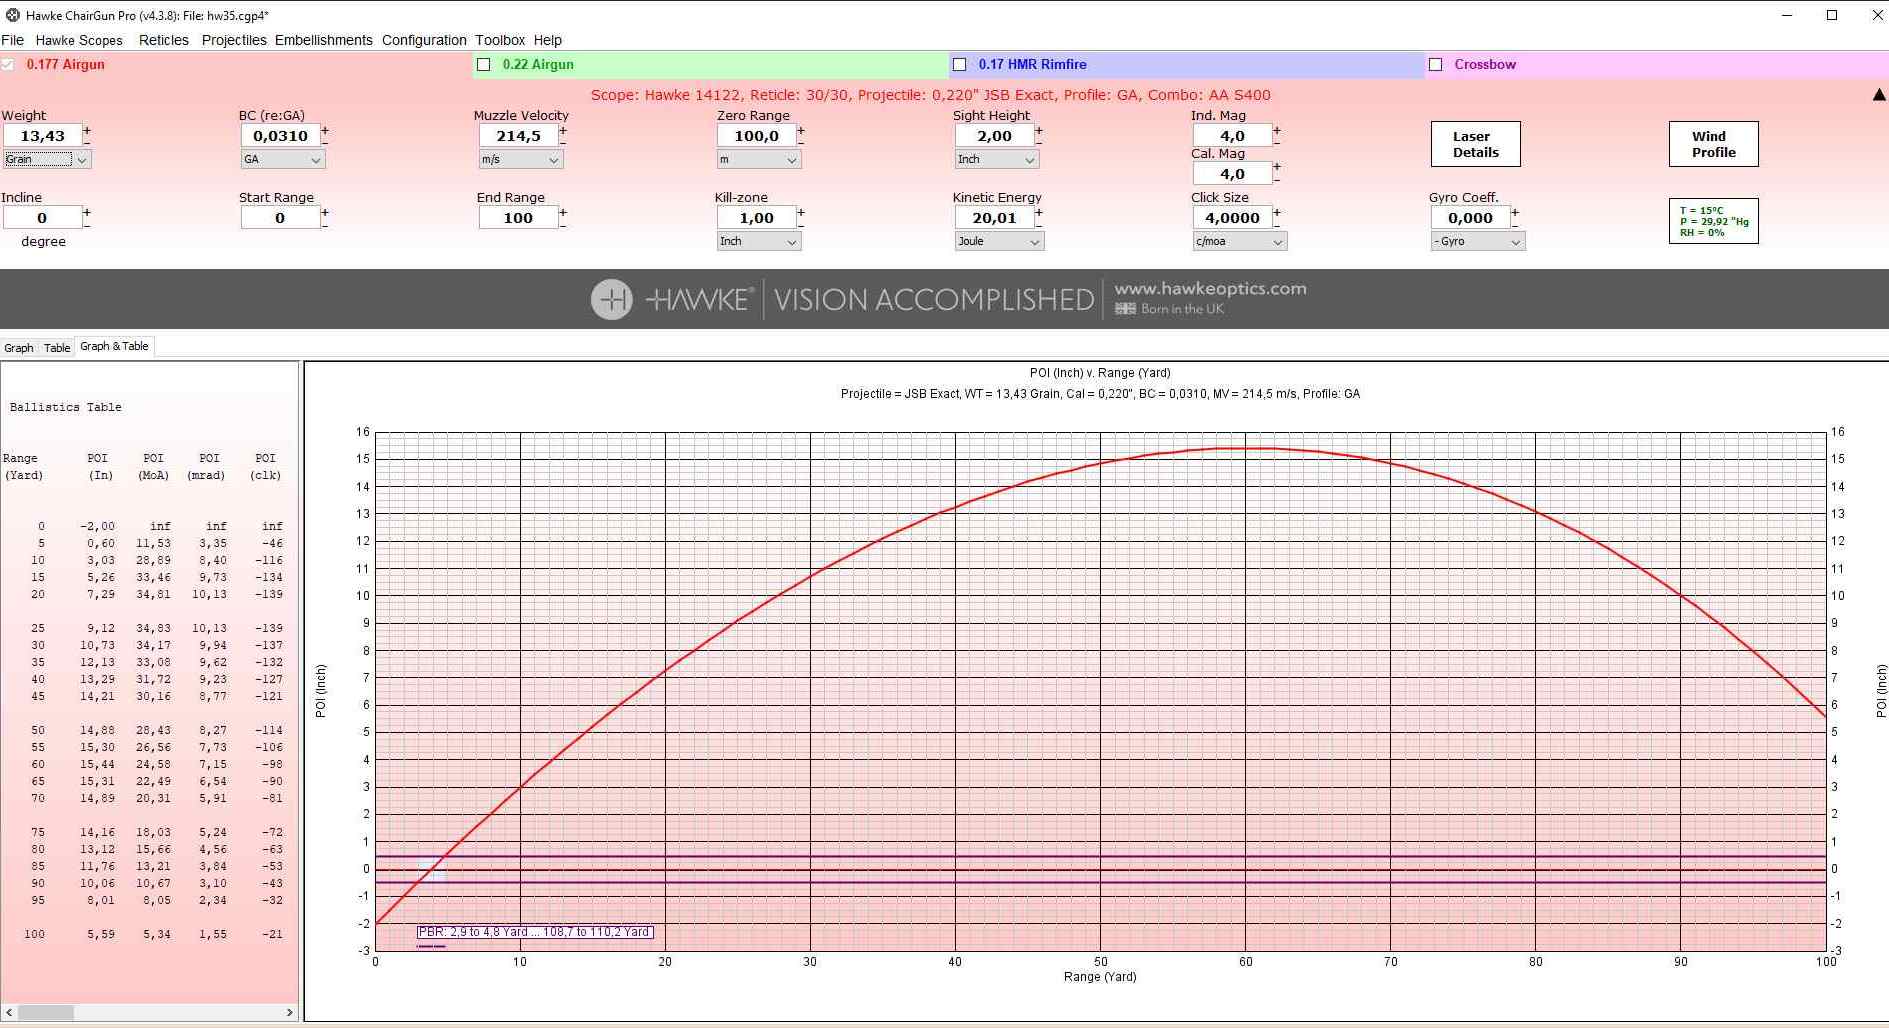
Task: Click the Hawke logo in the banner
Action: (x=611, y=299)
